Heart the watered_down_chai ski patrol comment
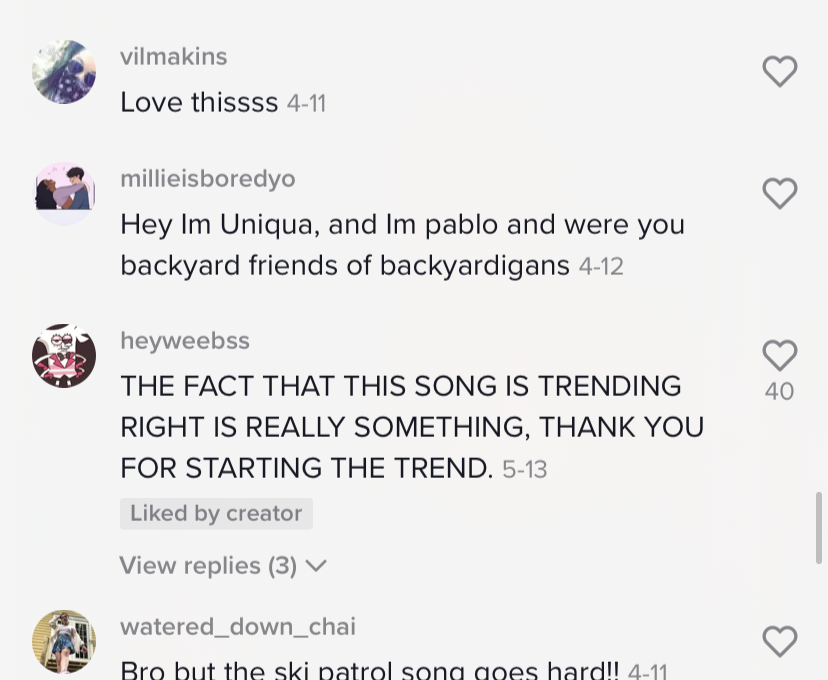The width and height of the screenshot is (828, 680). point(779,641)
